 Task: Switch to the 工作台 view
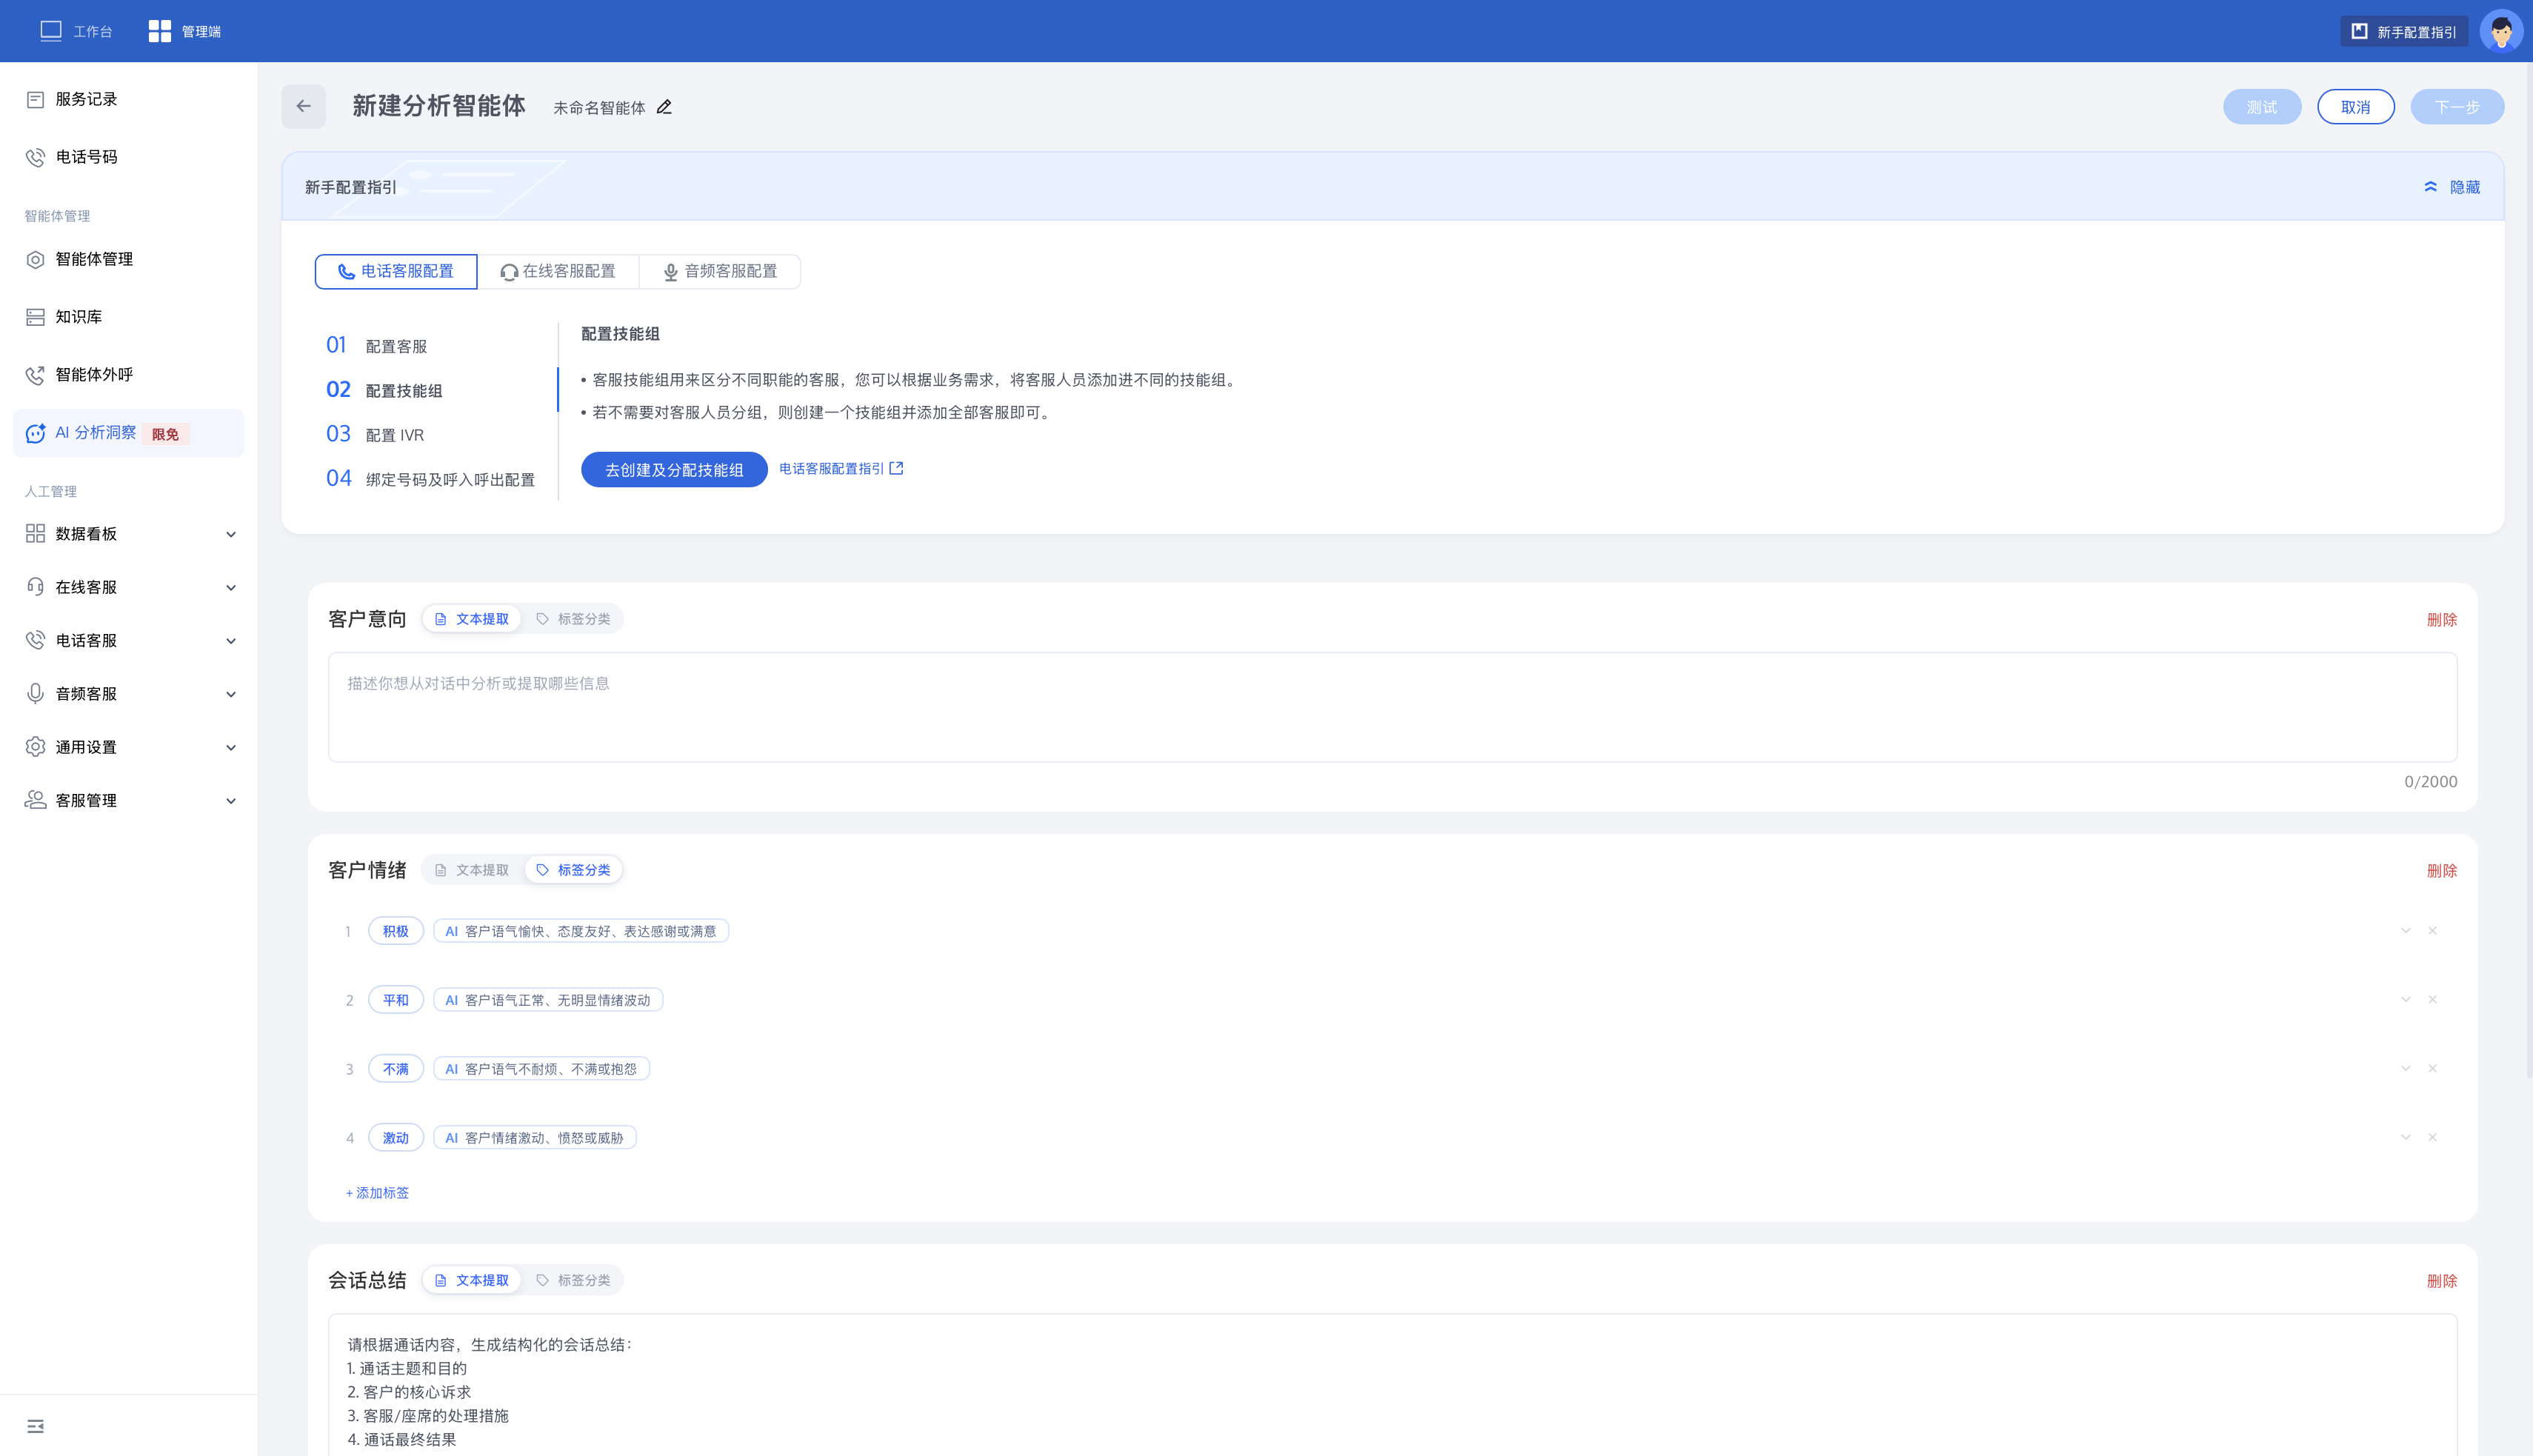[76, 31]
